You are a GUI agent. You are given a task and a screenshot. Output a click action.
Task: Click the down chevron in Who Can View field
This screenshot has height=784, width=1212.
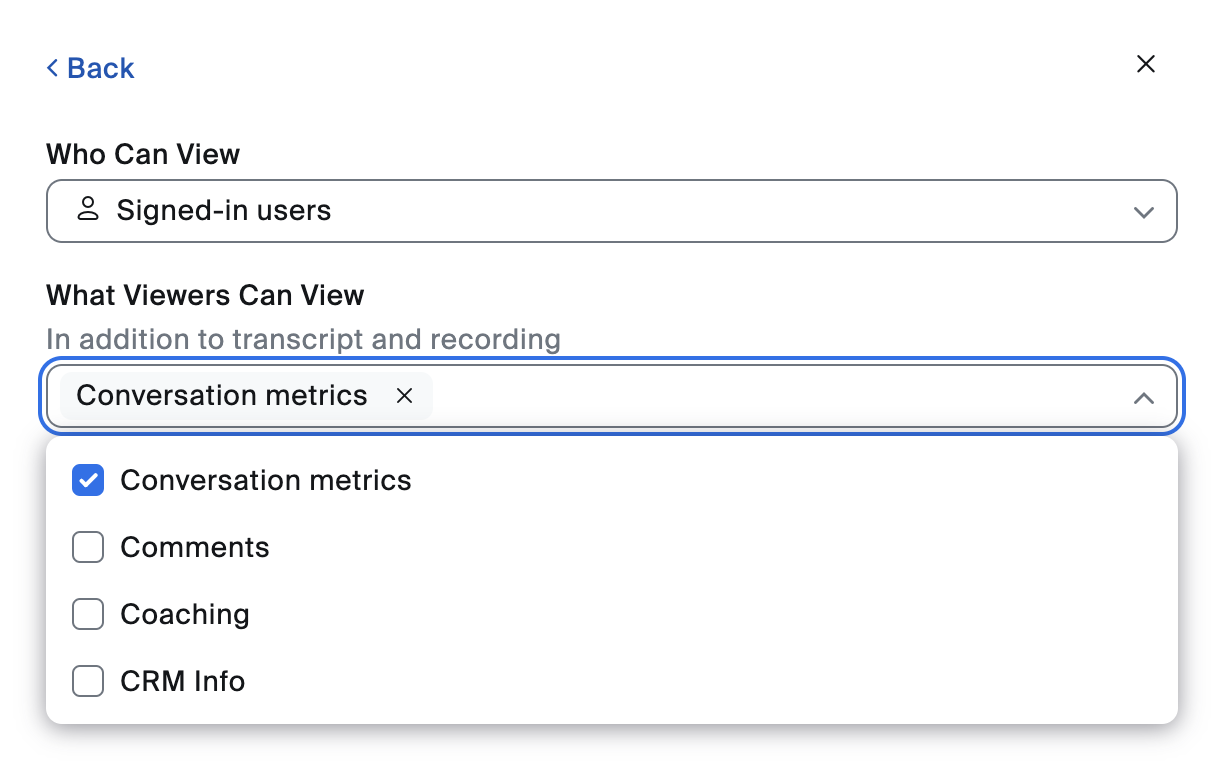click(1143, 212)
